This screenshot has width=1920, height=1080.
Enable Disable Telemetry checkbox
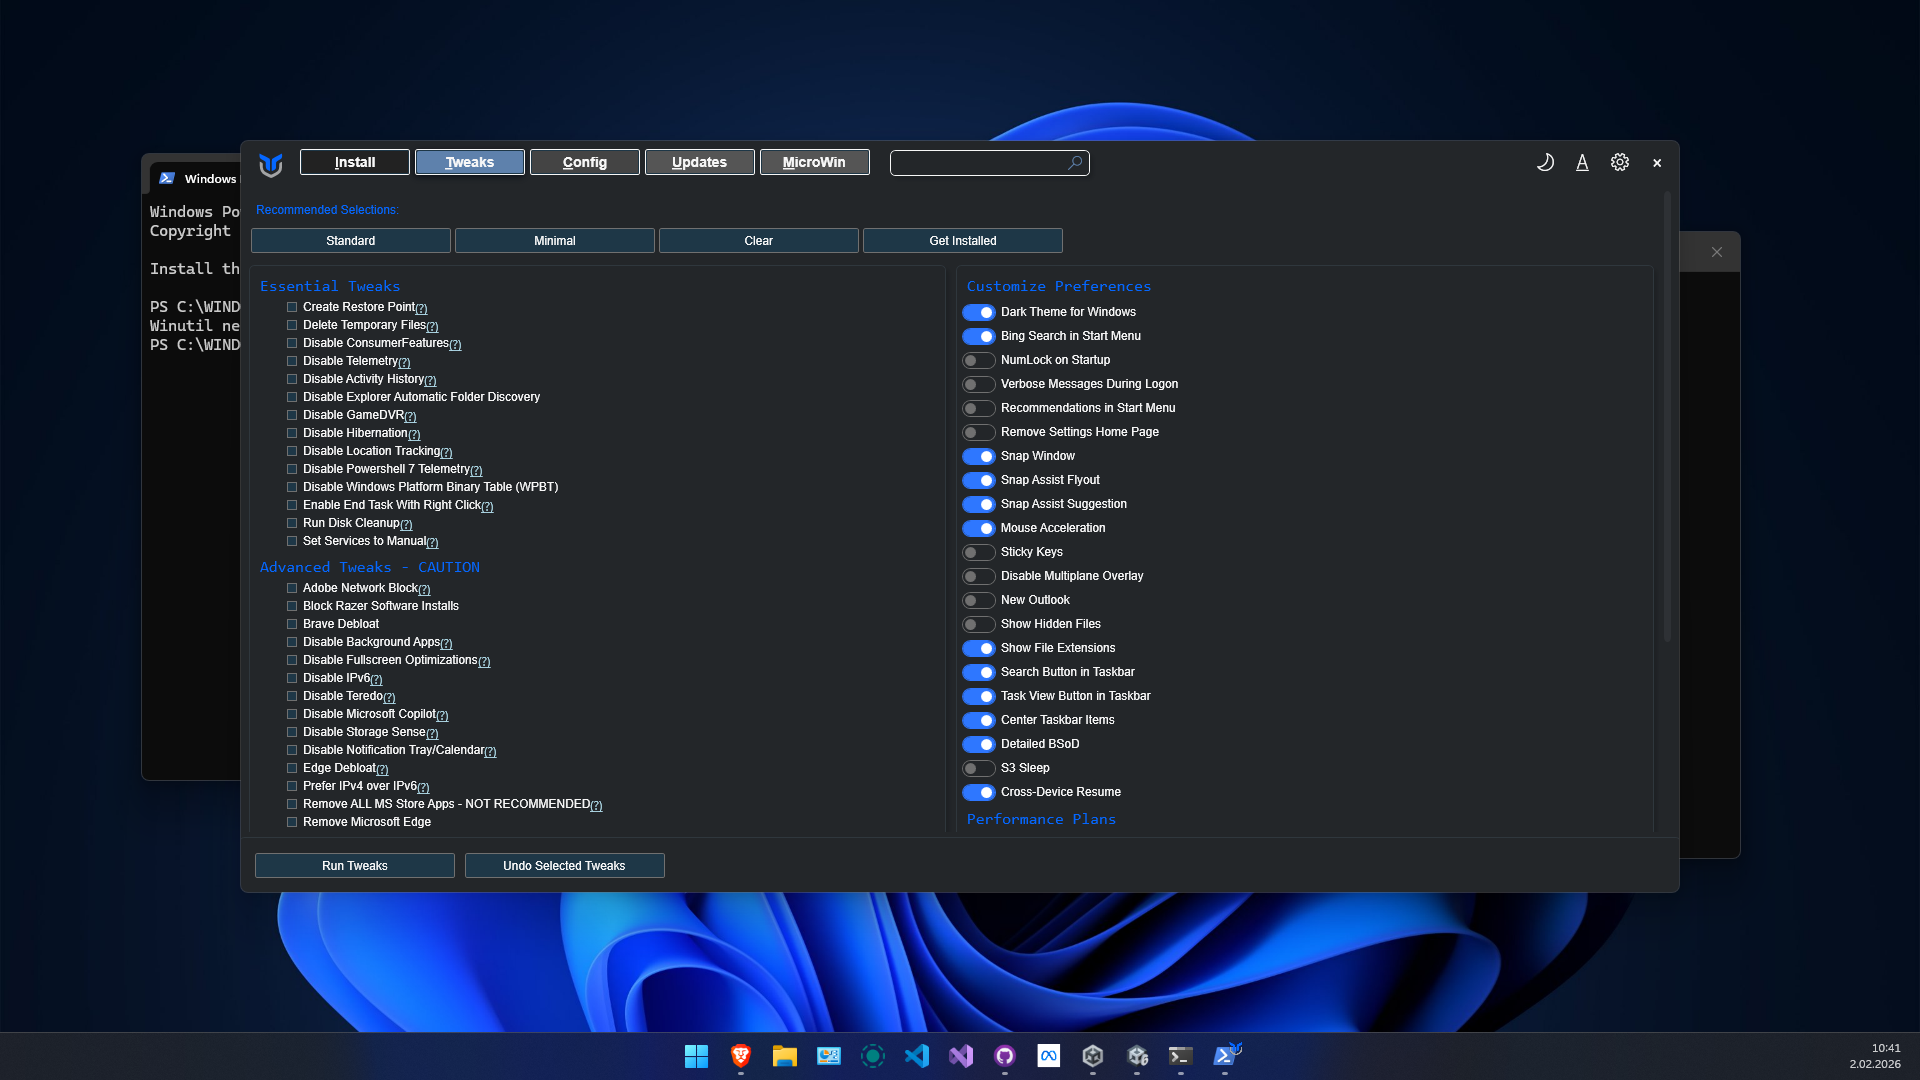coord(292,362)
